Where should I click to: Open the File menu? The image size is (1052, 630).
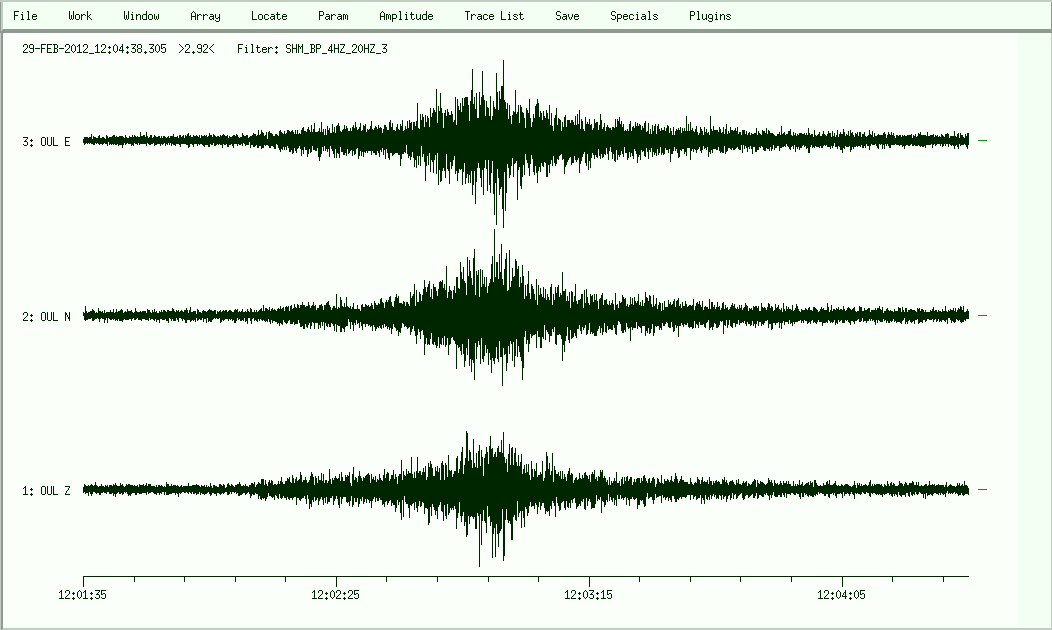[25, 16]
